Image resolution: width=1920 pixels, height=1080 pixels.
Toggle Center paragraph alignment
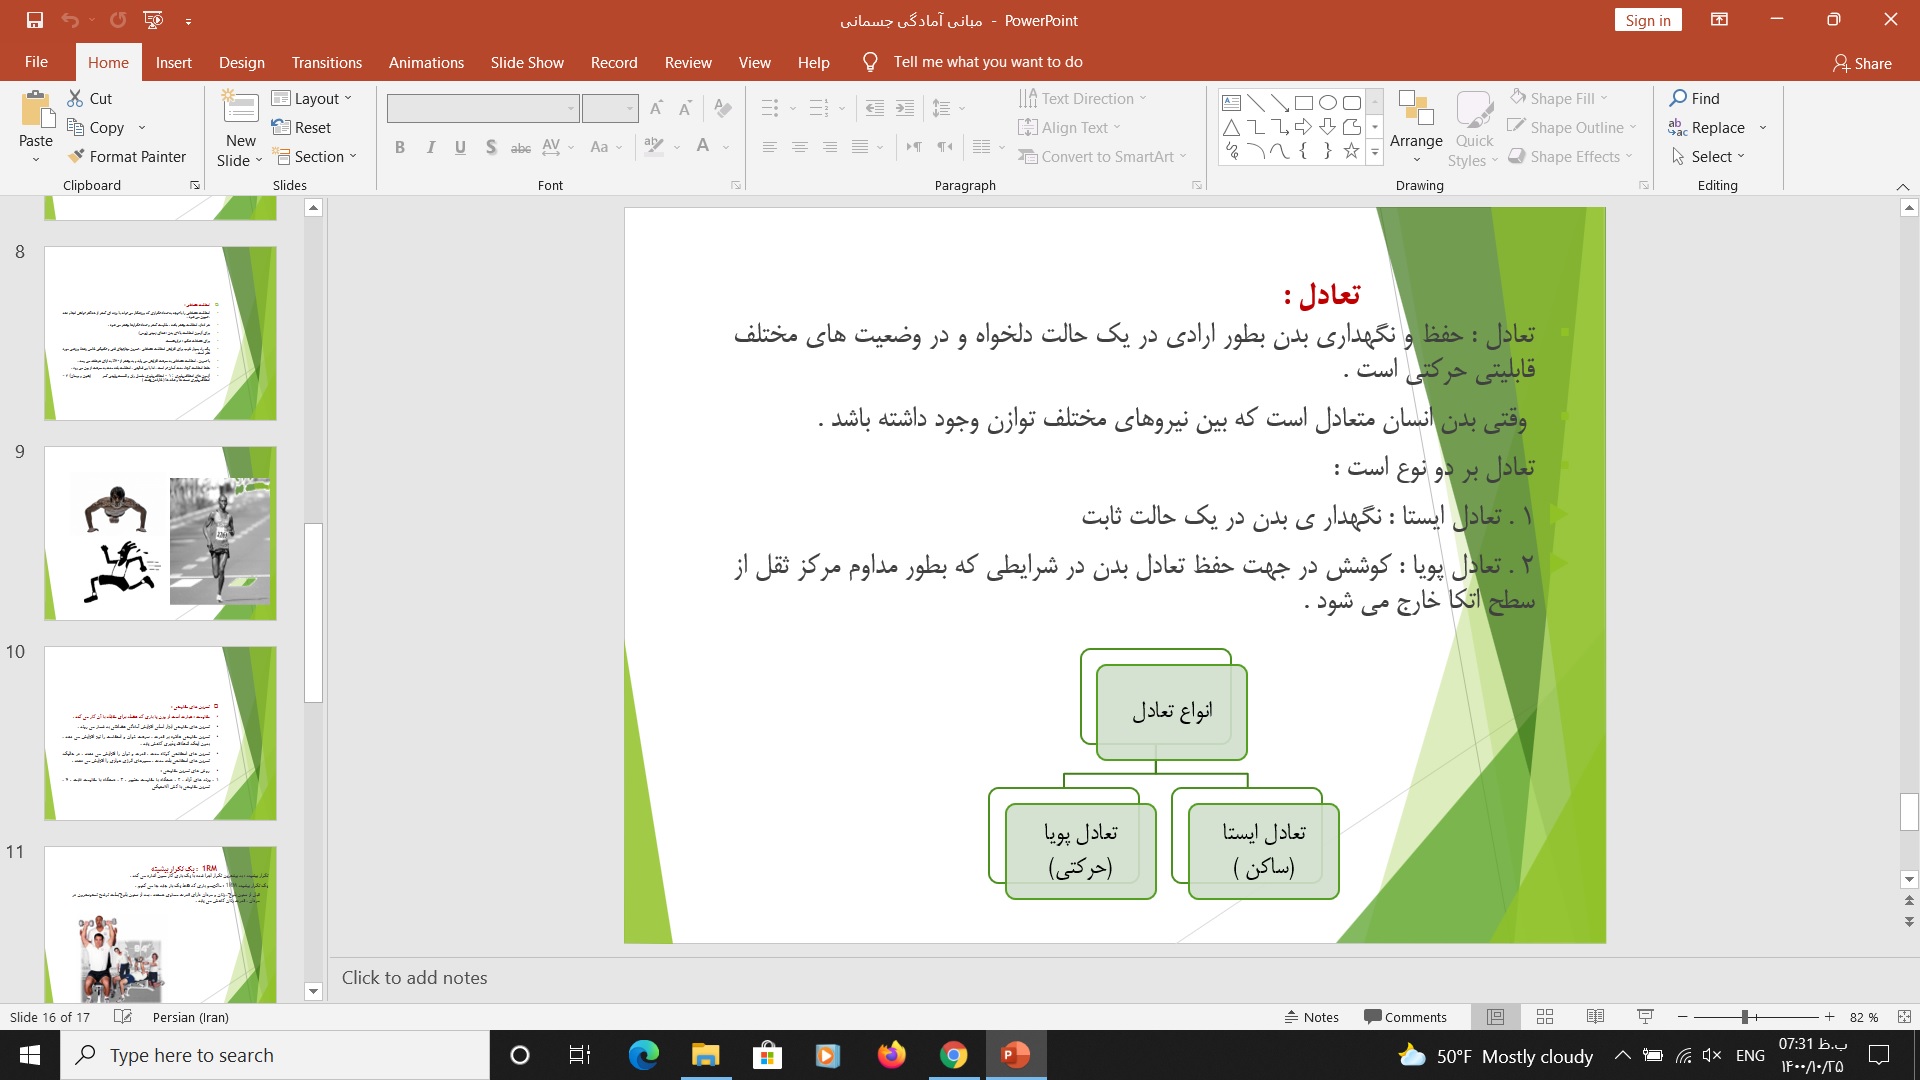coord(799,147)
